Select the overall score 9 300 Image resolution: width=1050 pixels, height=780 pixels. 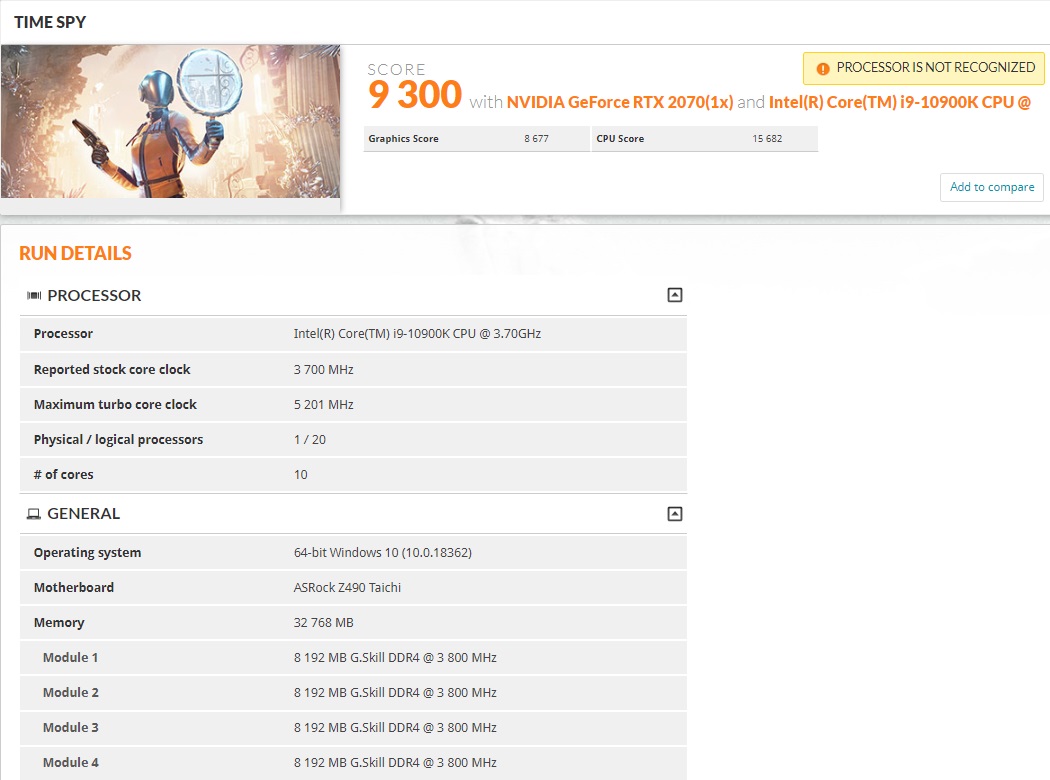(x=415, y=94)
